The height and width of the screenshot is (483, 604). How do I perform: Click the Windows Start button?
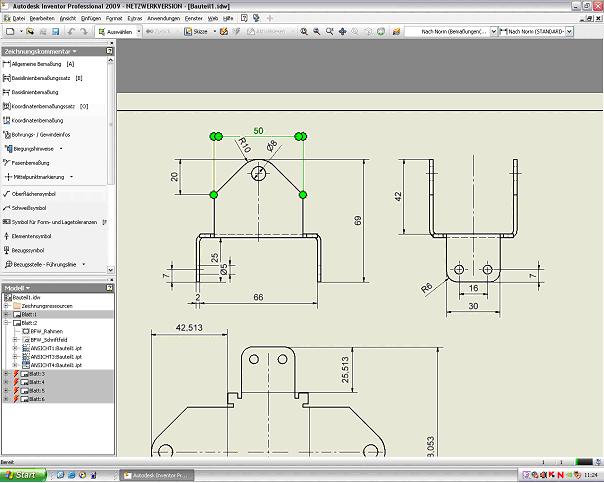[x=20, y=475]
